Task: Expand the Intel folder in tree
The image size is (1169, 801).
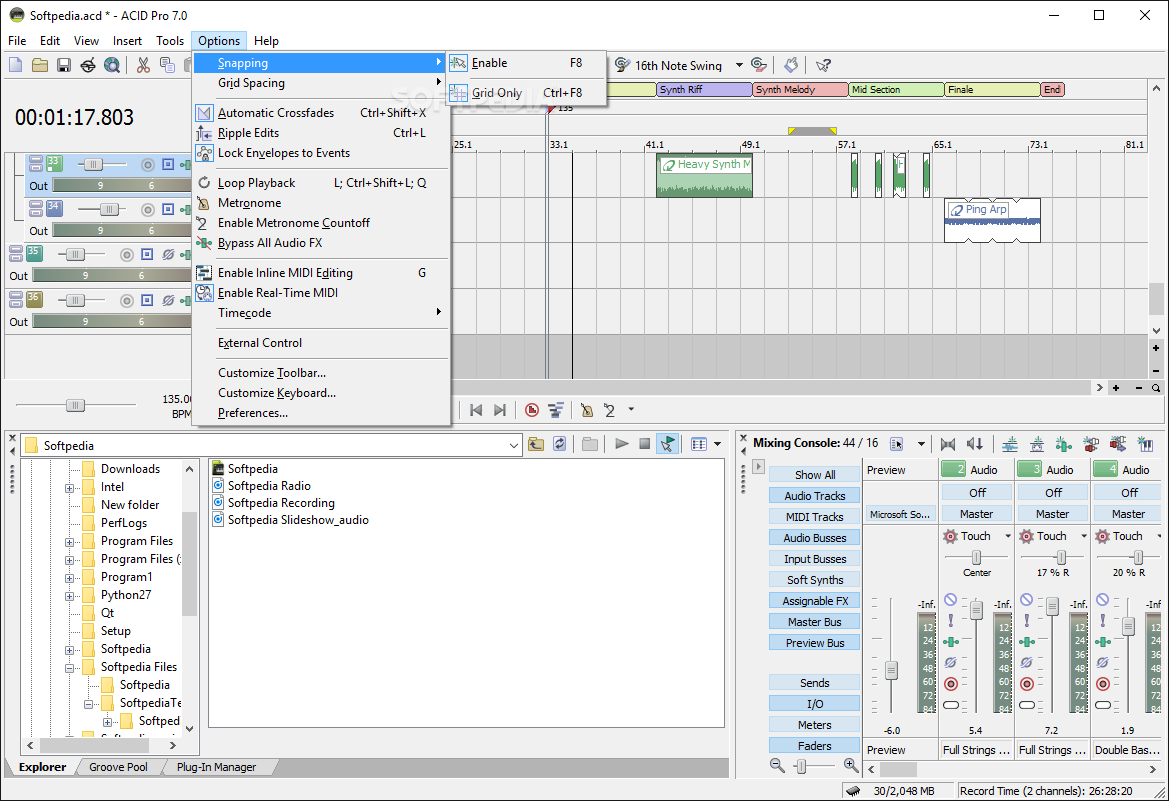Action: (69, 488)
